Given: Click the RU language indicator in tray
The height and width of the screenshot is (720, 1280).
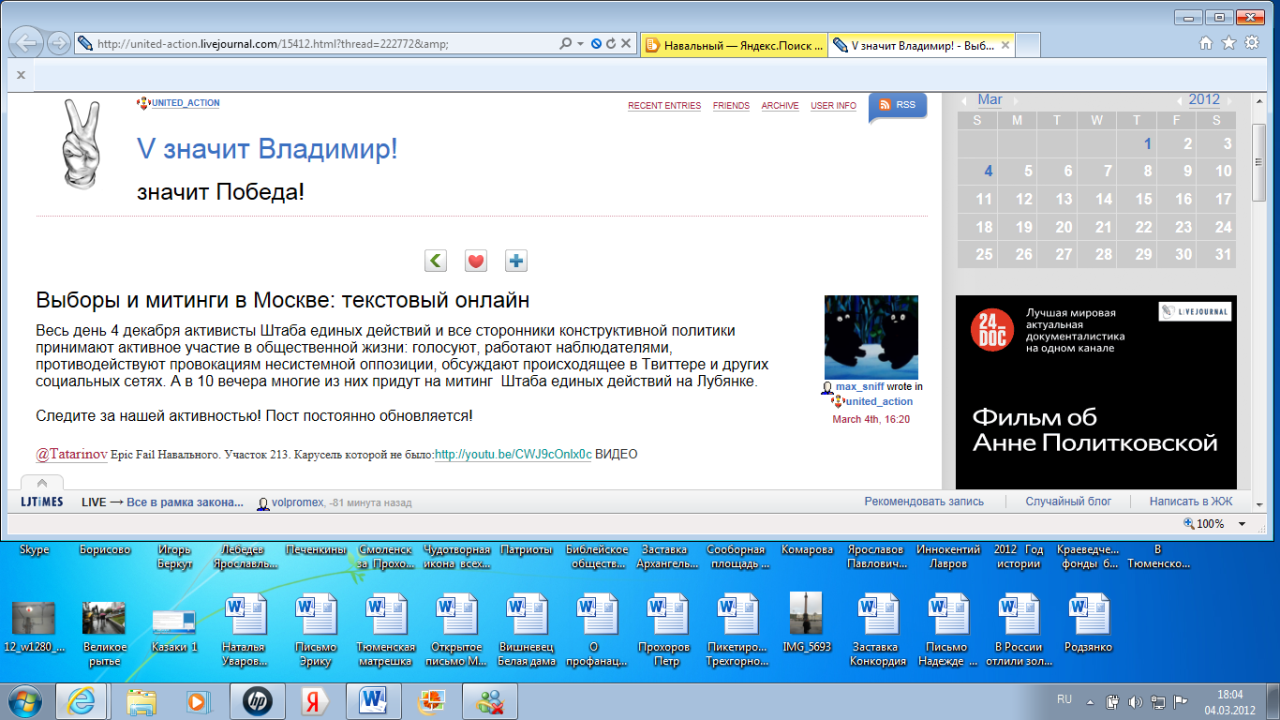Looking at the screenshot, I should pos(1065,699).
